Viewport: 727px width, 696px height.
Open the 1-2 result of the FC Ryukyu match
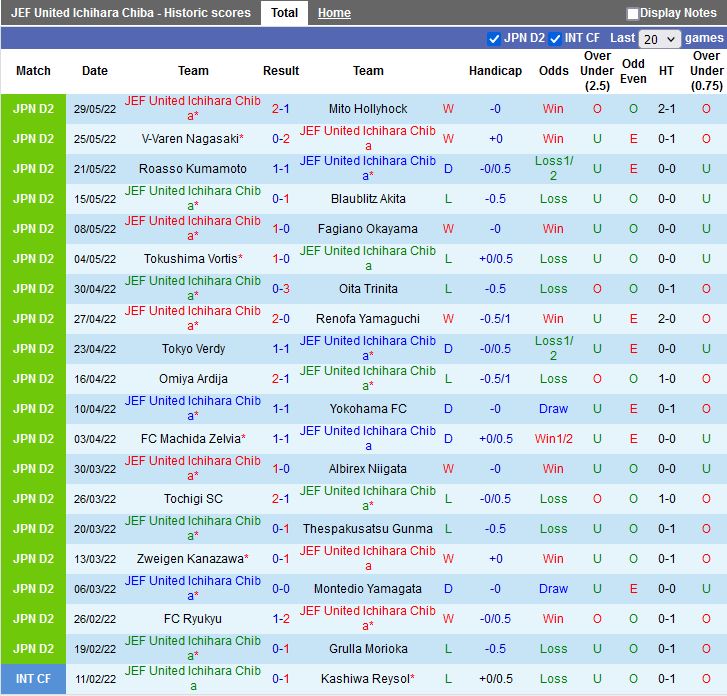click(281, 619)
